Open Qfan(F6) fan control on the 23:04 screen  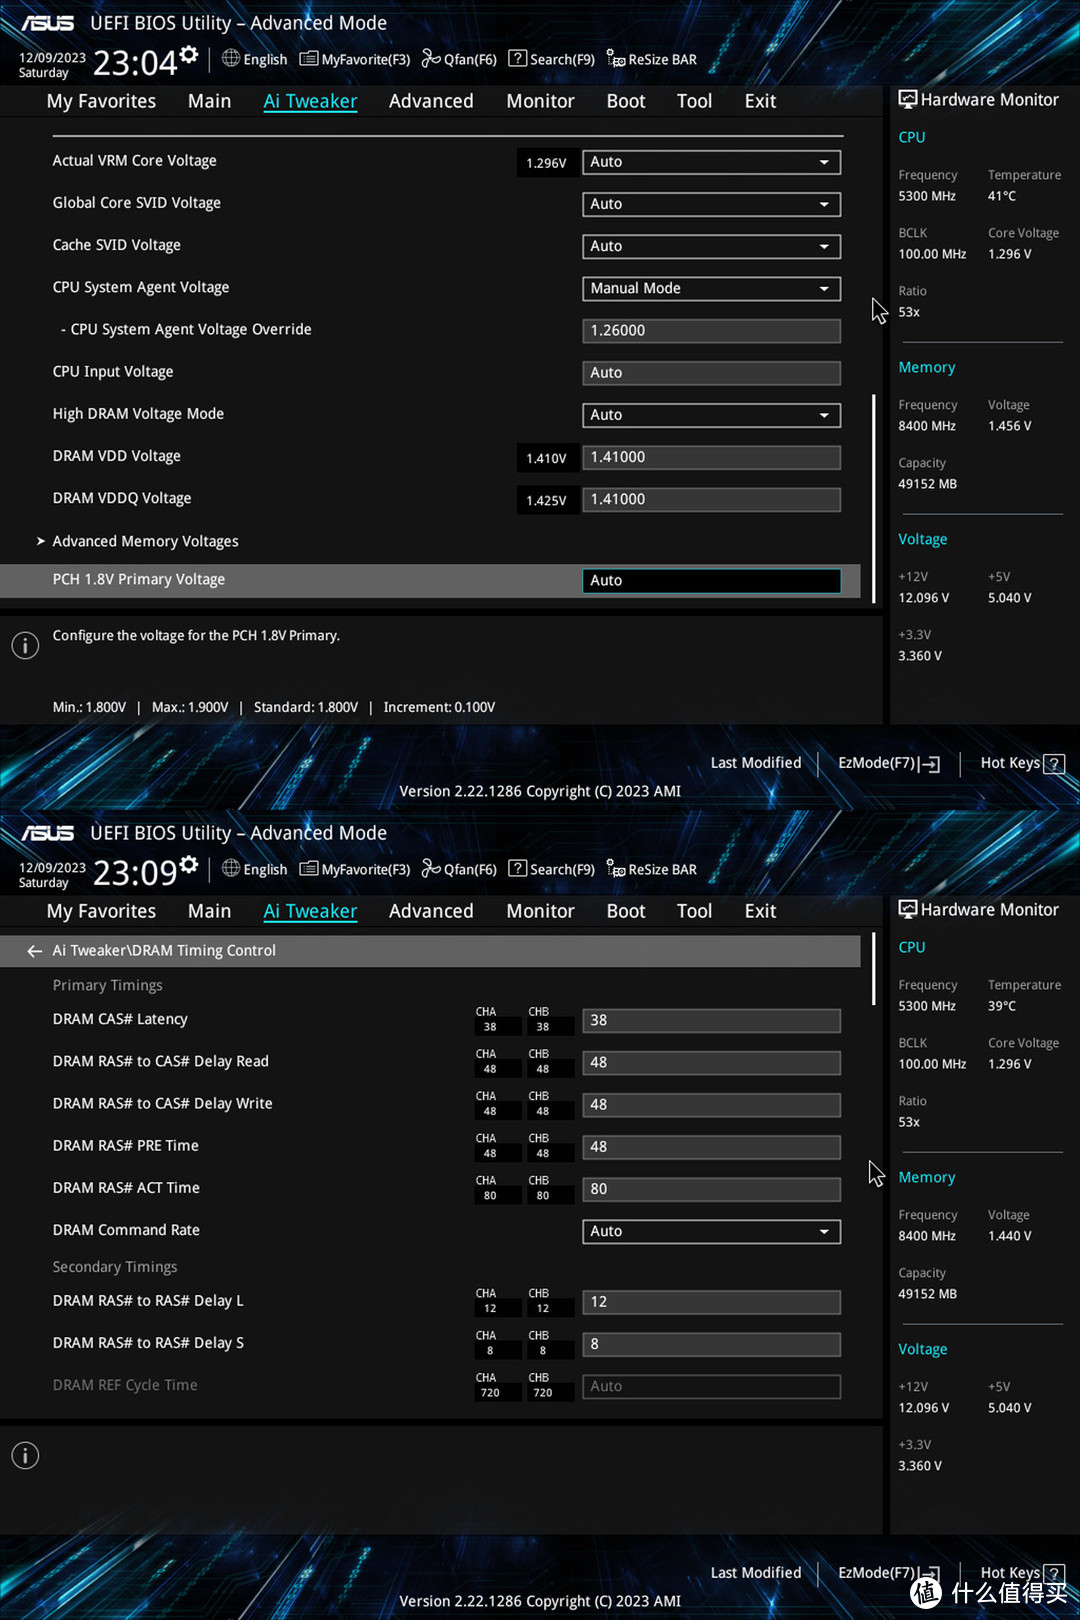tap(459, 59)
